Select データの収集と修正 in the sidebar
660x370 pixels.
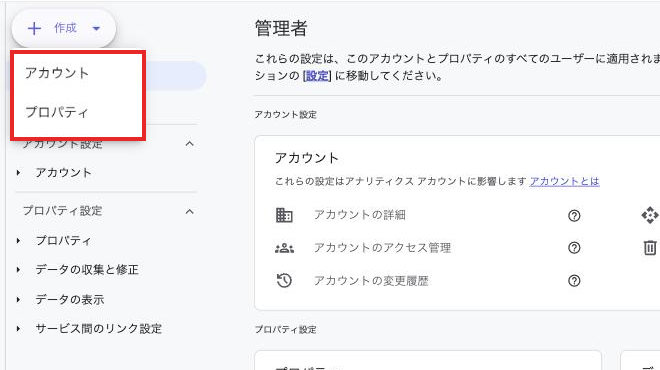point(87,270)
